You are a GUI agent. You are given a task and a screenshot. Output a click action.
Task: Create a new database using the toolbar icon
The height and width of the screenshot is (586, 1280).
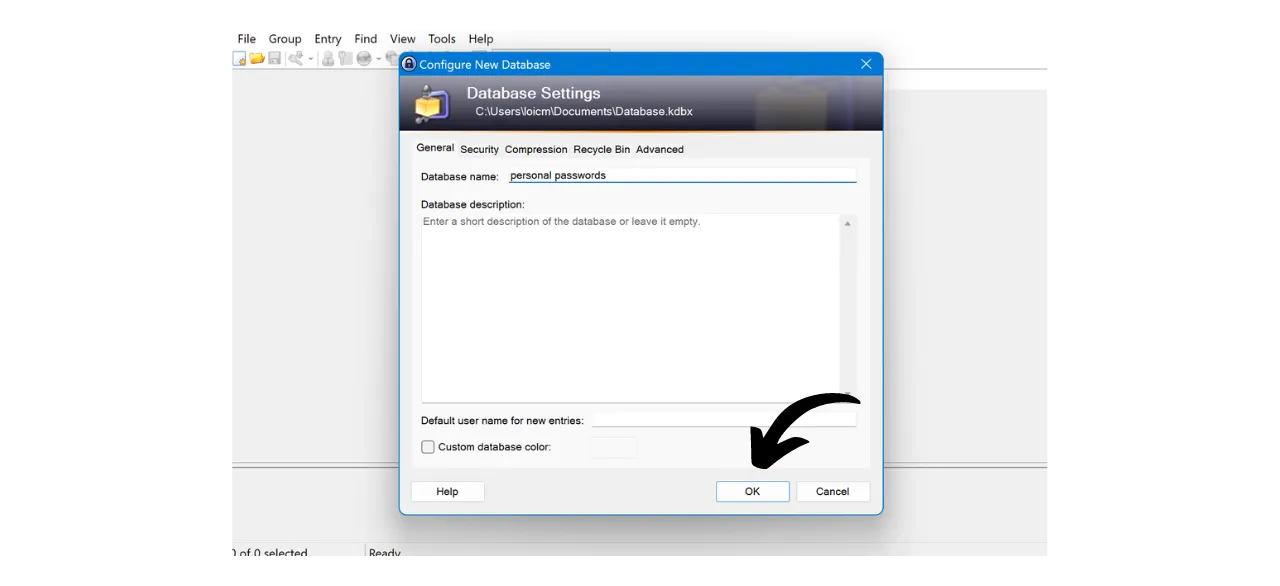[x=239, y=58]
